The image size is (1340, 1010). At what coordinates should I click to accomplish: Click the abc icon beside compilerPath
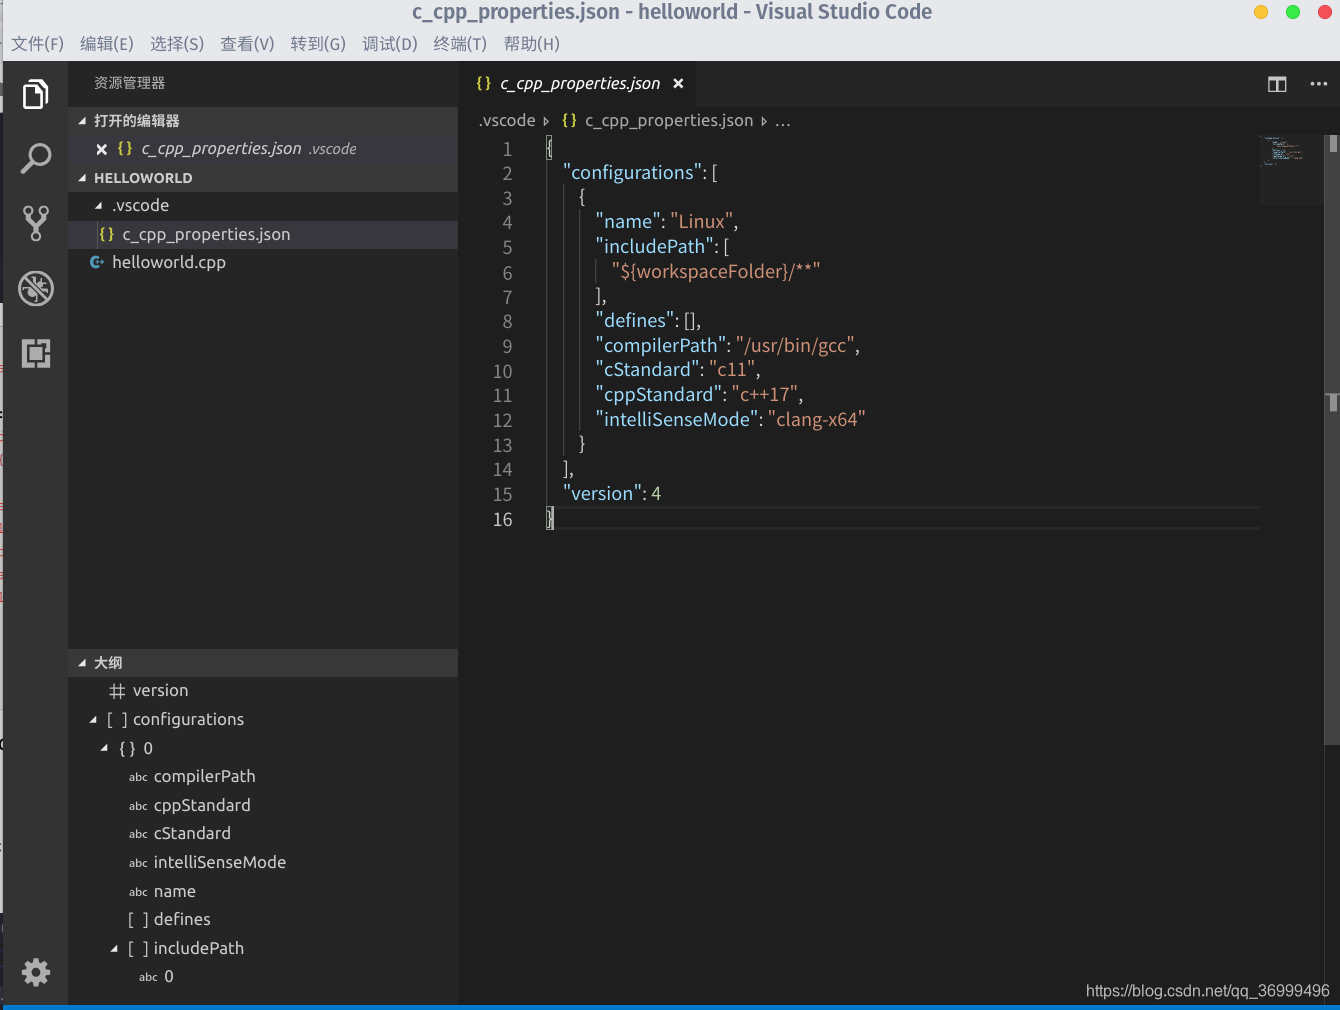[138, 777]
